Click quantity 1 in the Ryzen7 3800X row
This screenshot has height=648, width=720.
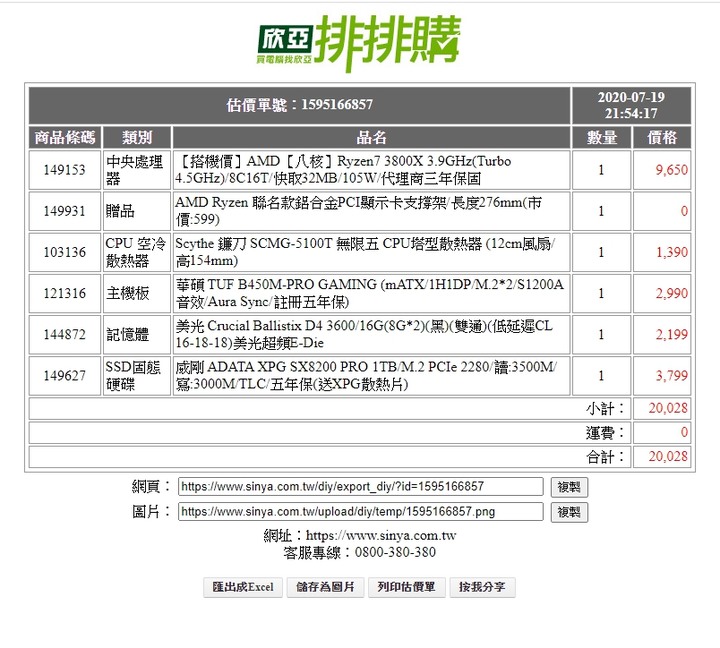pyautogui.click(x=601, y=170)
